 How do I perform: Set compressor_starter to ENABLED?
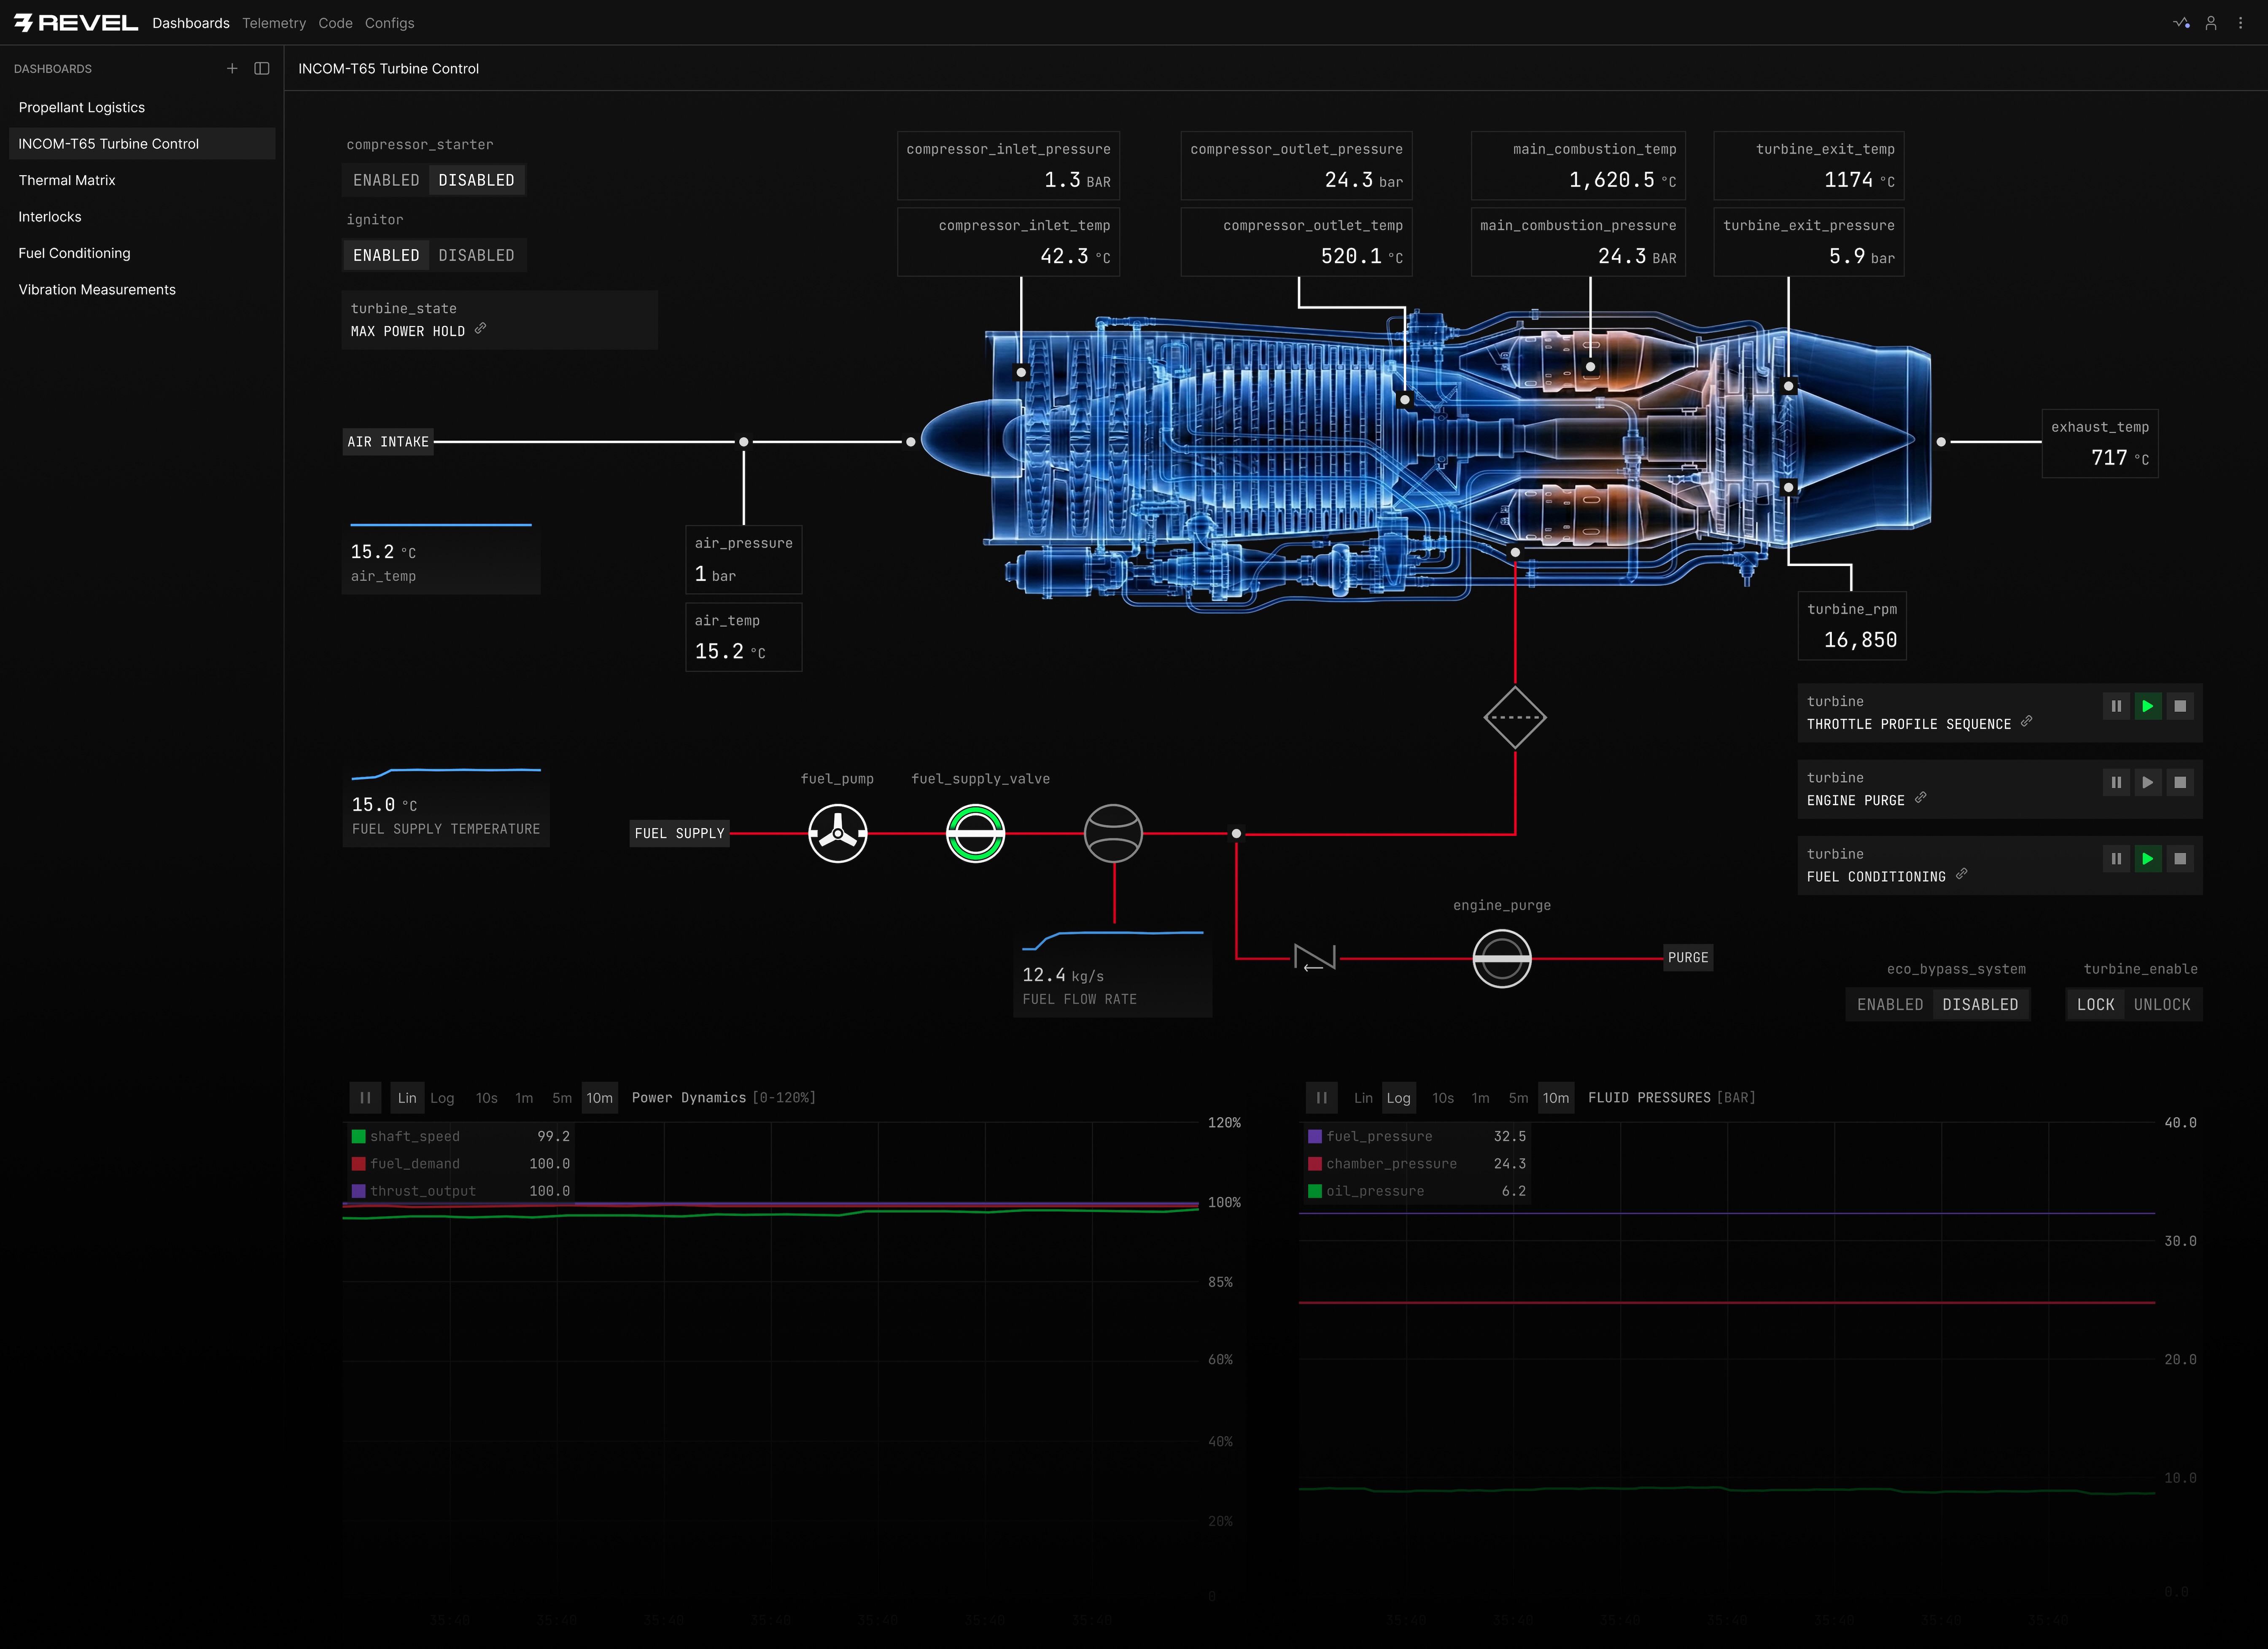[386, 180]
